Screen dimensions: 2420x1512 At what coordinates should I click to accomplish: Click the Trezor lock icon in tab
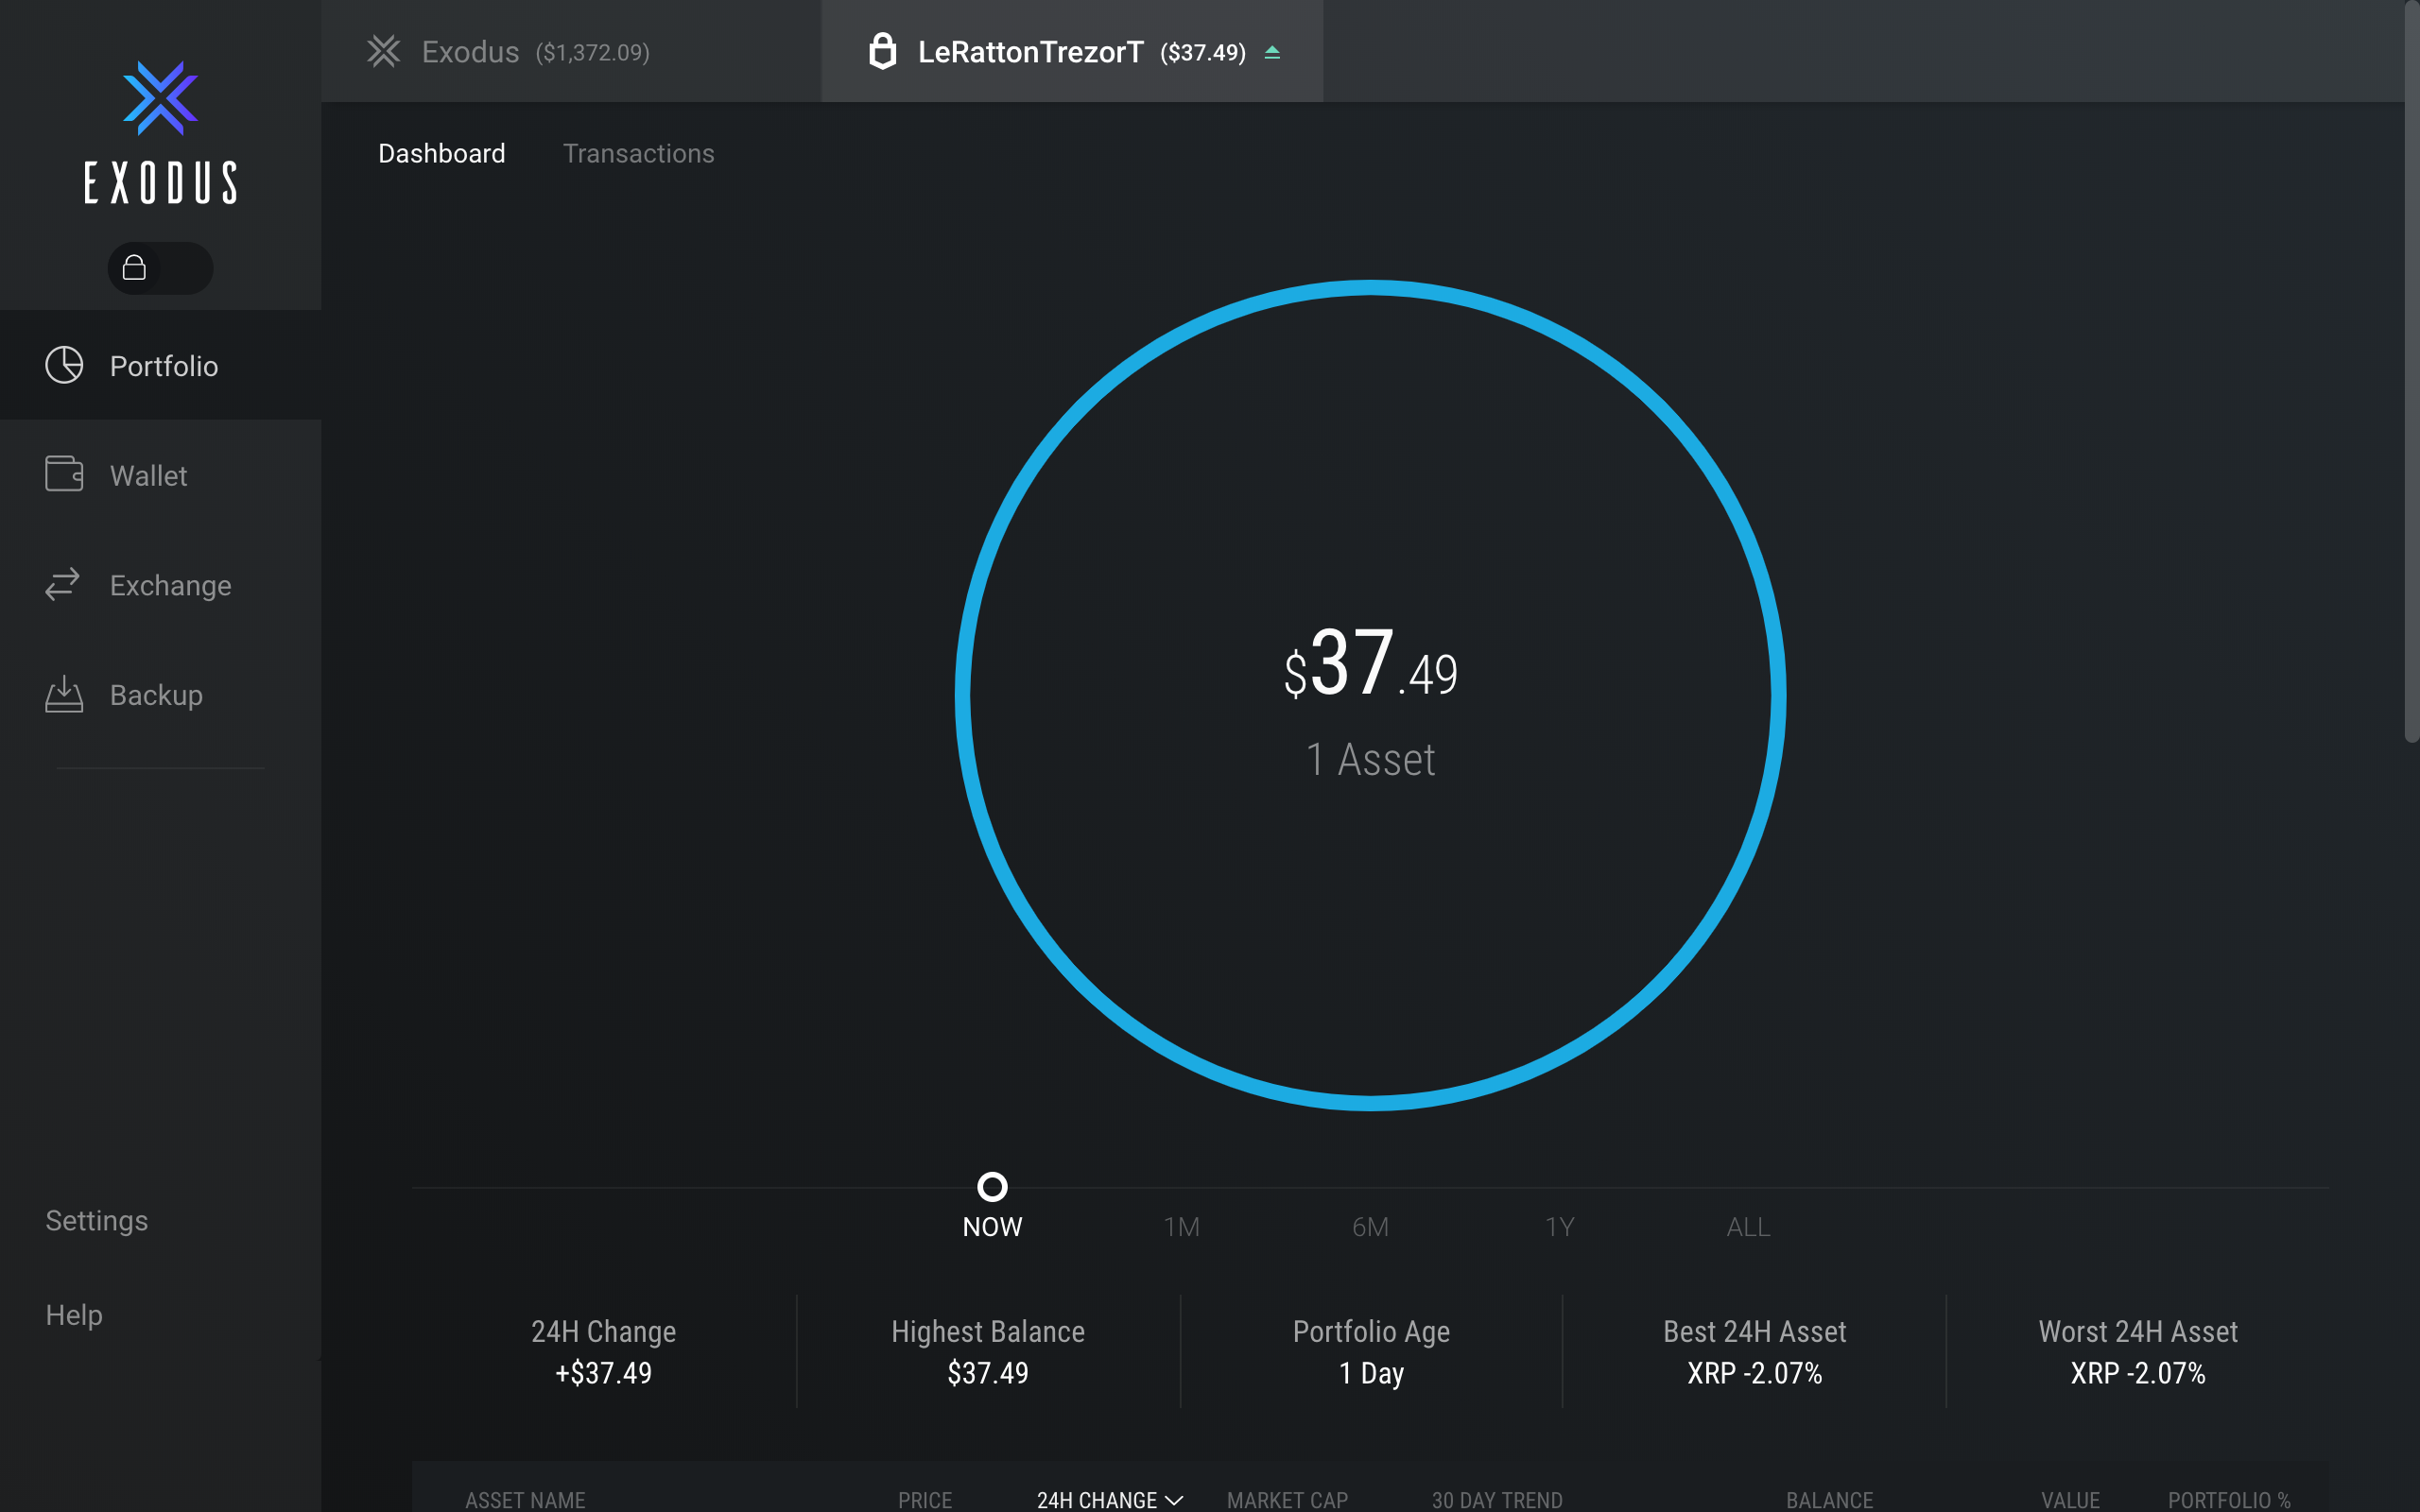click(x=882, y=51)
